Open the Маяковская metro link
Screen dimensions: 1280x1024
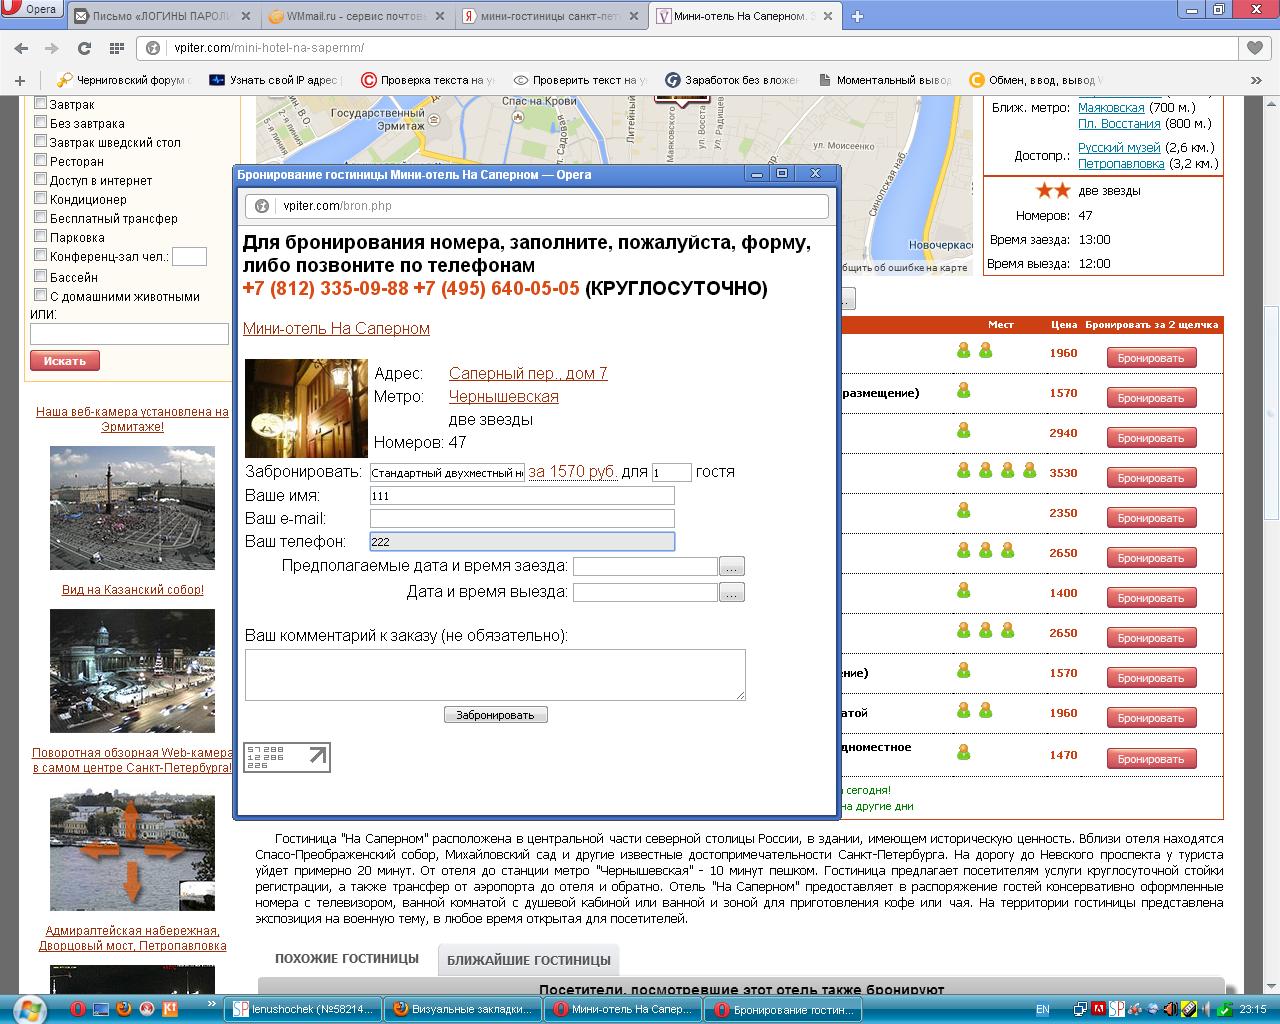(1111, 107)
